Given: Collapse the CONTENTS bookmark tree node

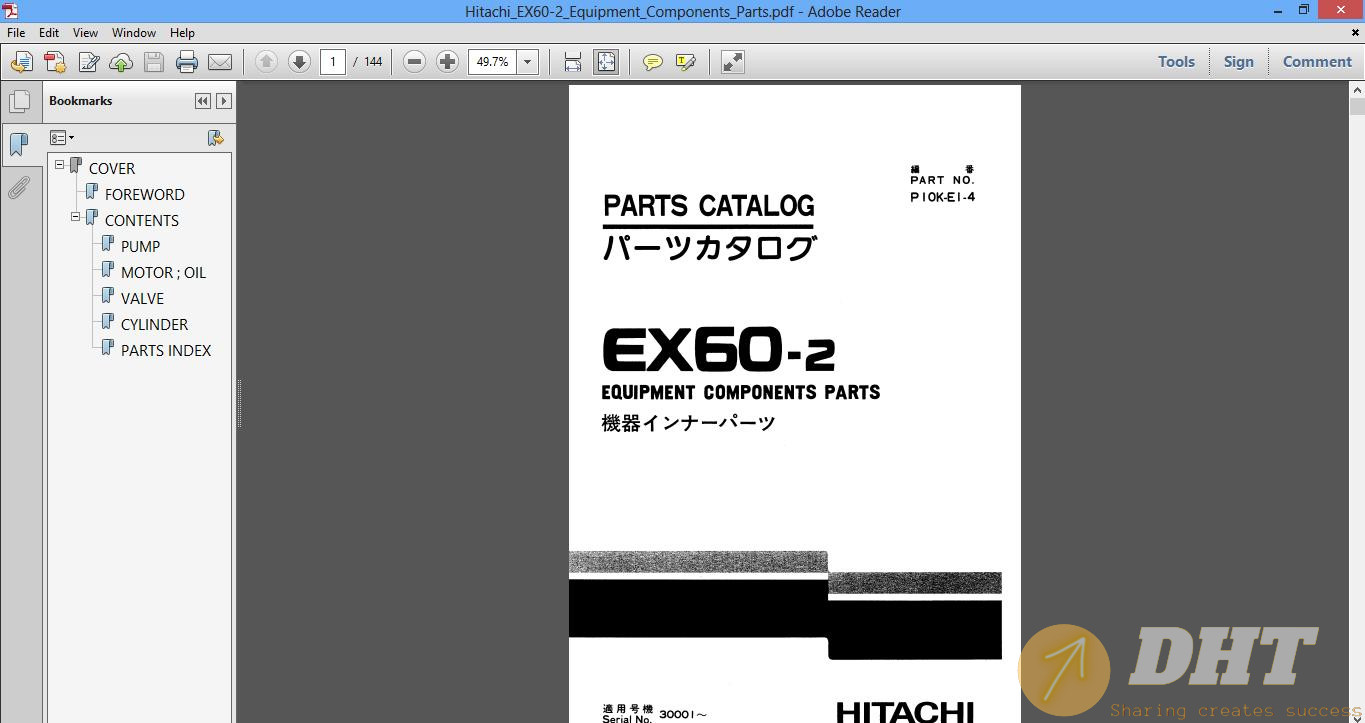Looking at the screenshot, I should click(76, 216).
